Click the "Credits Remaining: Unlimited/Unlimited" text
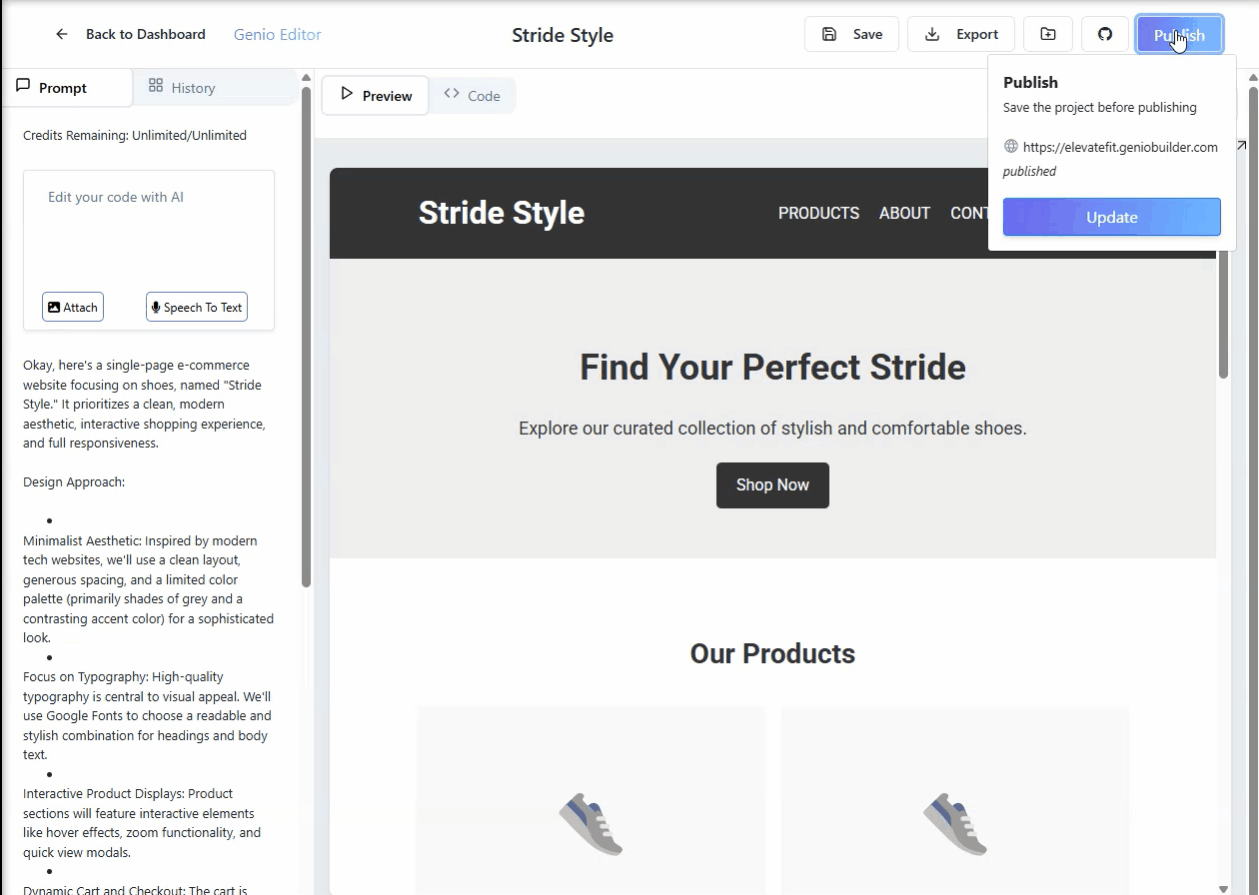 135,135
